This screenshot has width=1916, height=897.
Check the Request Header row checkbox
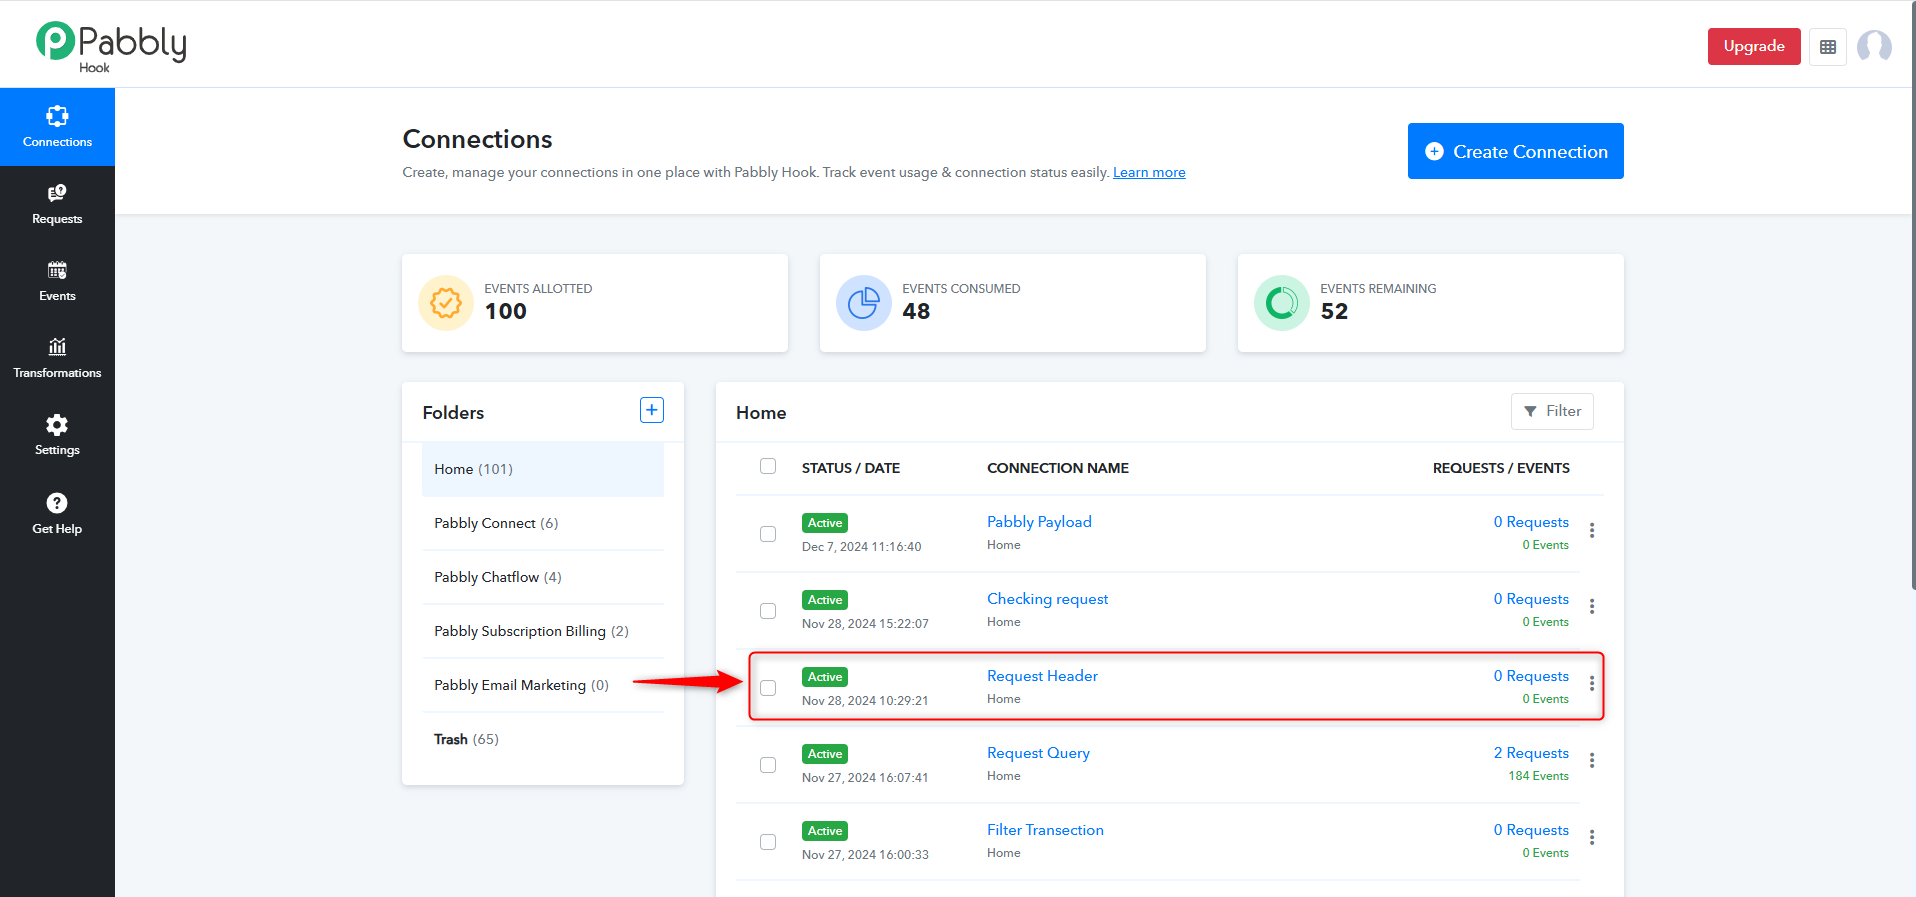[768, 688]
